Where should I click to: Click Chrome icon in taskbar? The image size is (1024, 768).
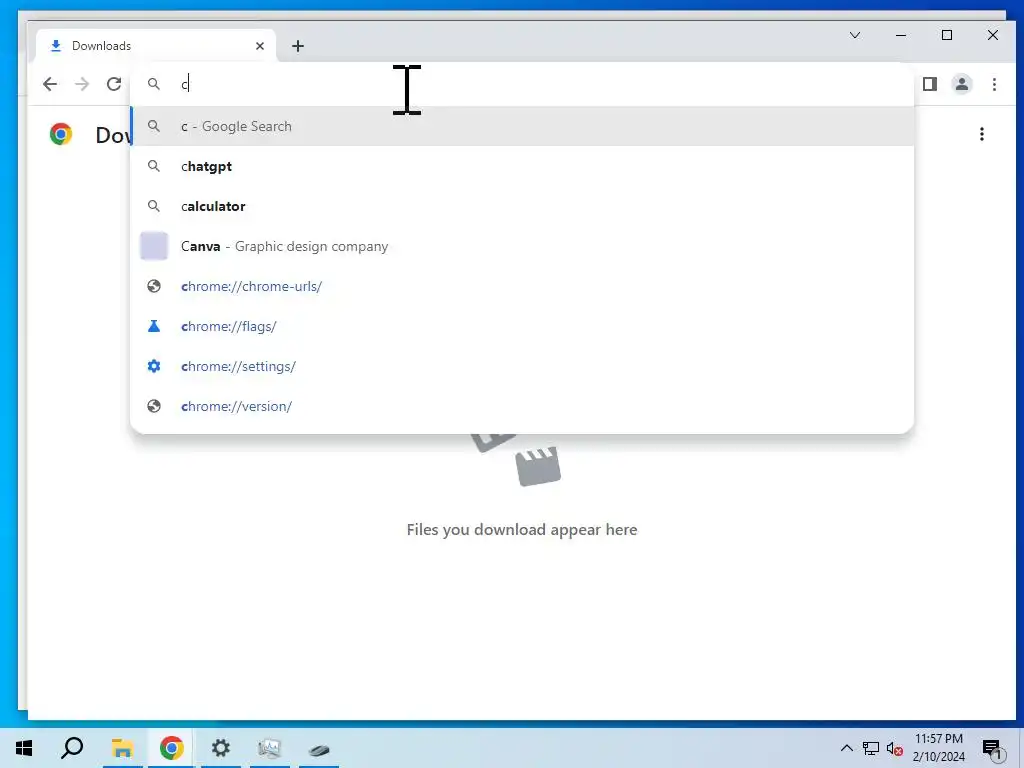click(x=172, y=748)
